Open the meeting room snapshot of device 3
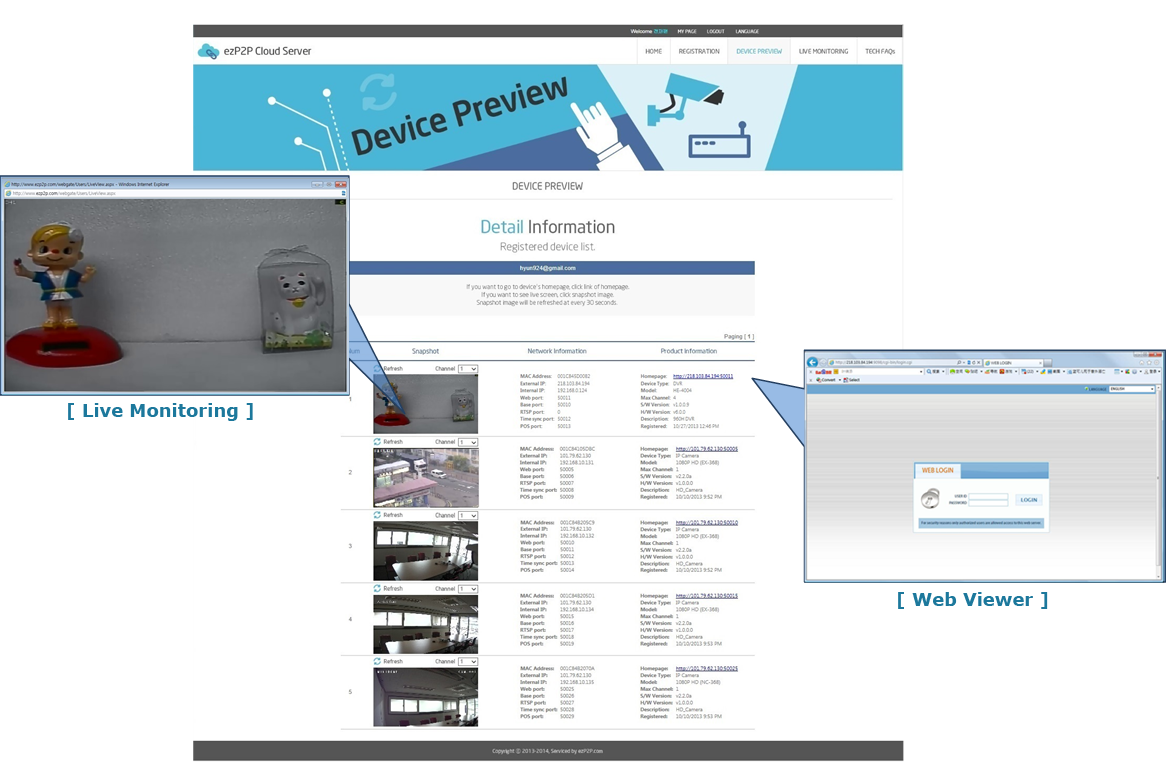 pos(425,551)
